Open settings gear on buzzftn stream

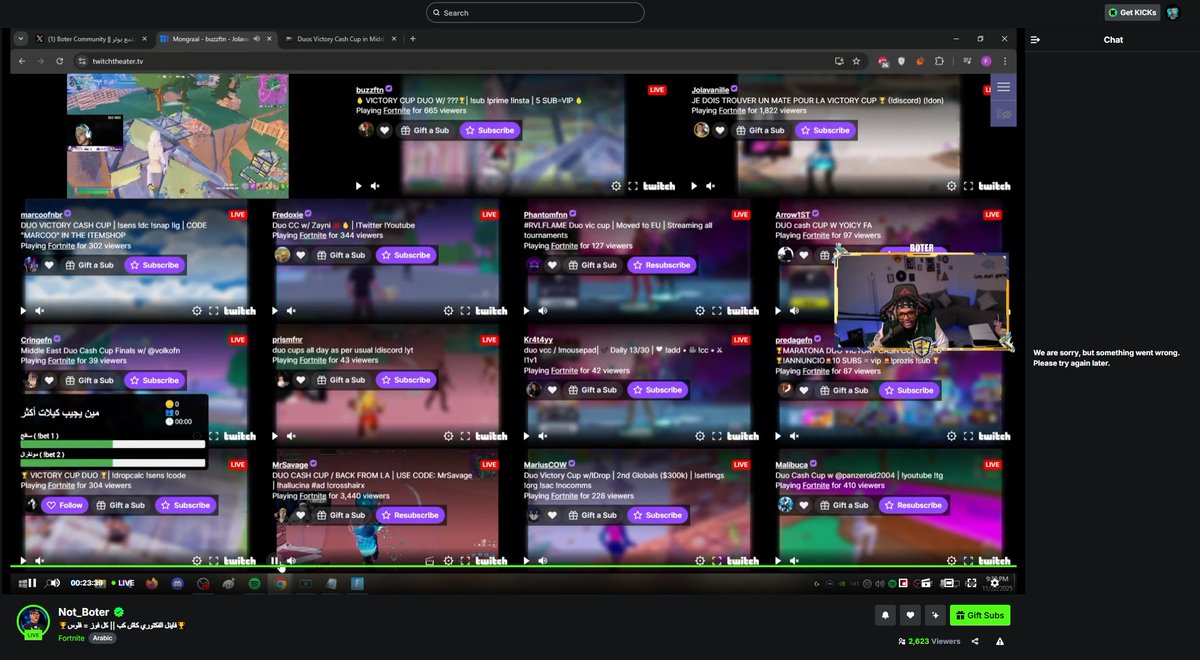[616, 186]
